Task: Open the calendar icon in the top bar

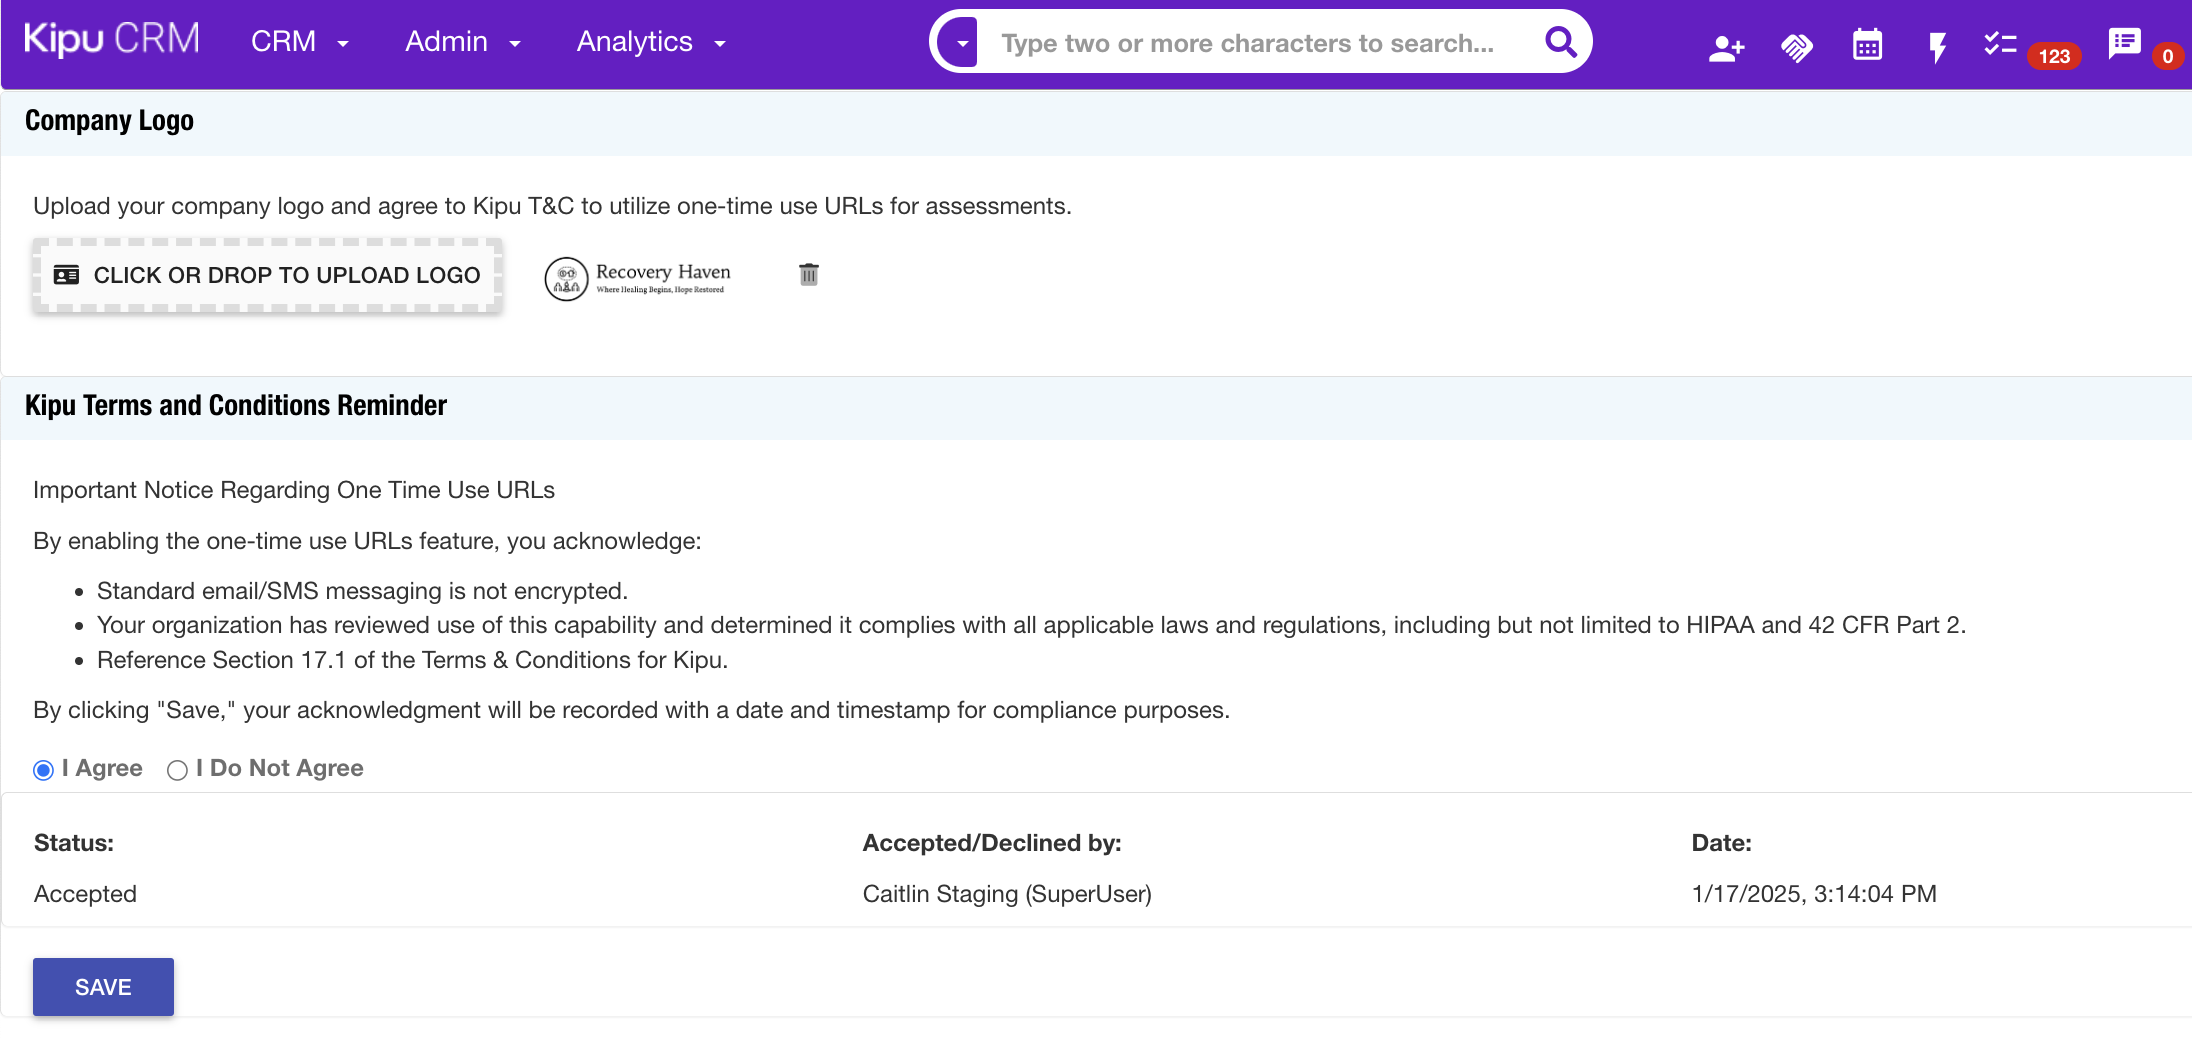Action: pos(1867,45)
